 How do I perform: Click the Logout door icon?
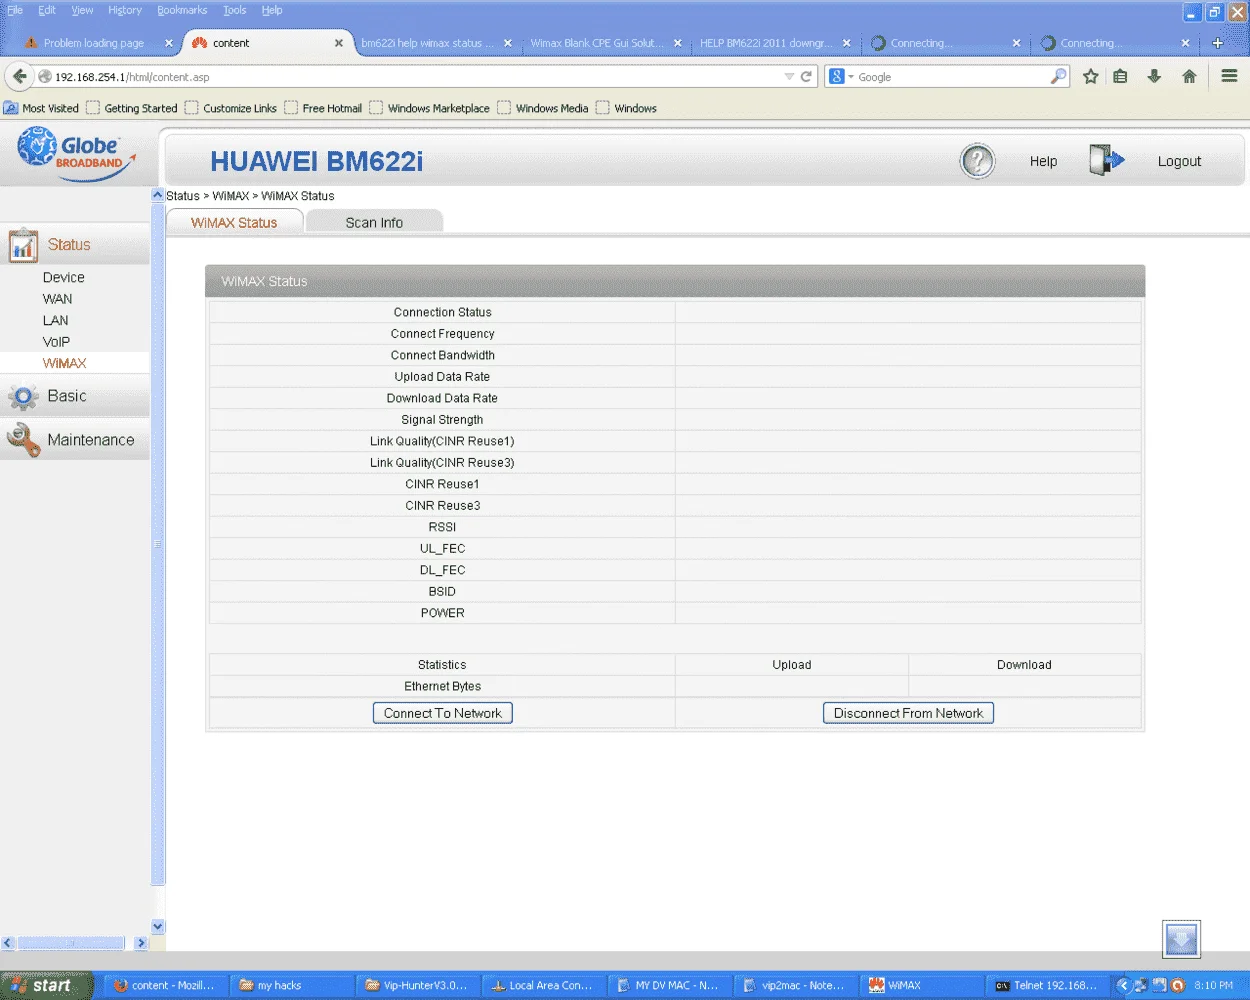[1106, 160]
